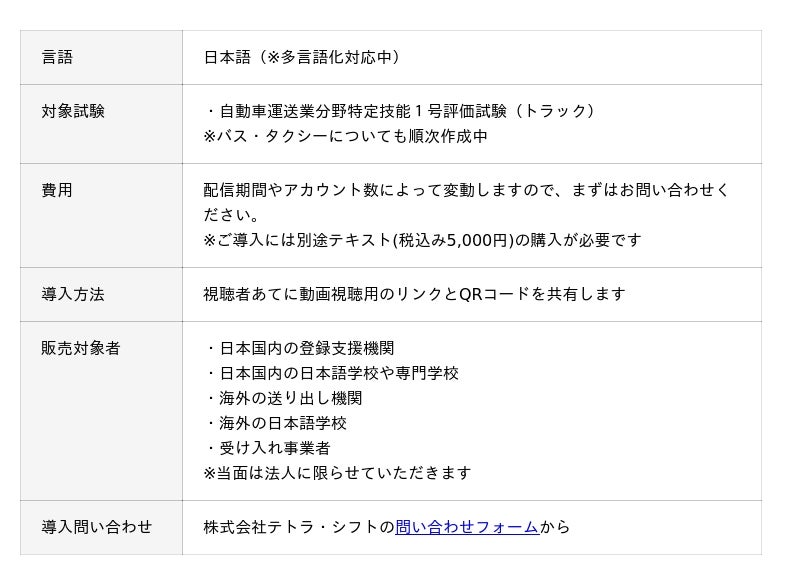The height and width of the screenshot is (585, 800).
Task: Click the 配信期間やアカウント数 cost text
Action: [466, 190]
